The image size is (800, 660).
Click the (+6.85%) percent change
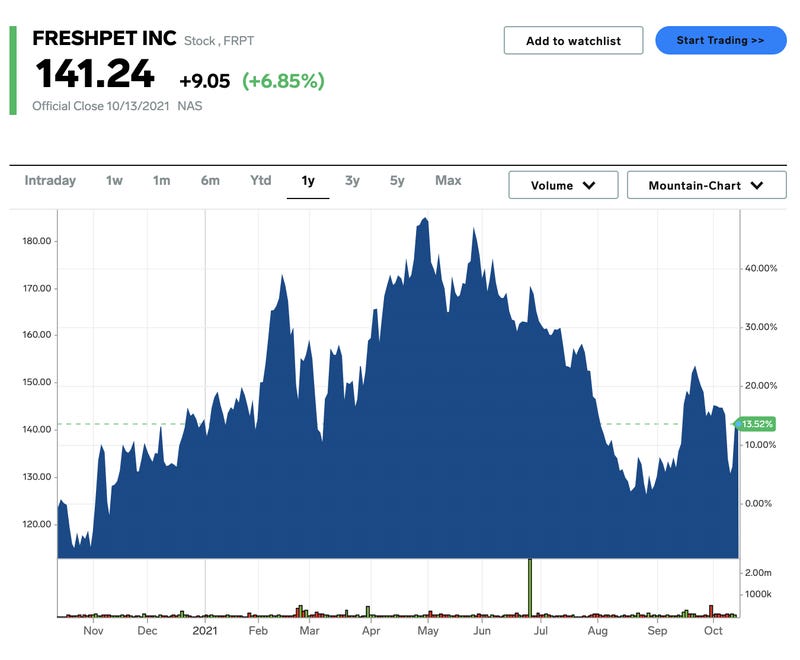[x=283, y=81]
